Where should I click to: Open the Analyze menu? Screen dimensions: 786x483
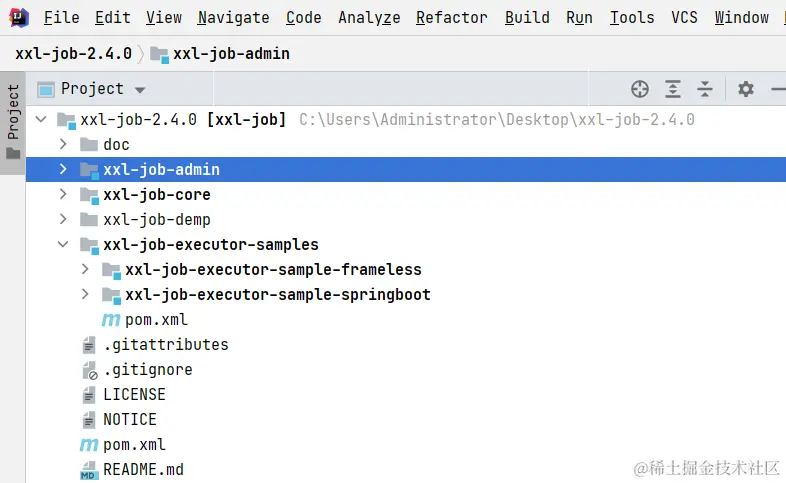(x=369, y=18)
